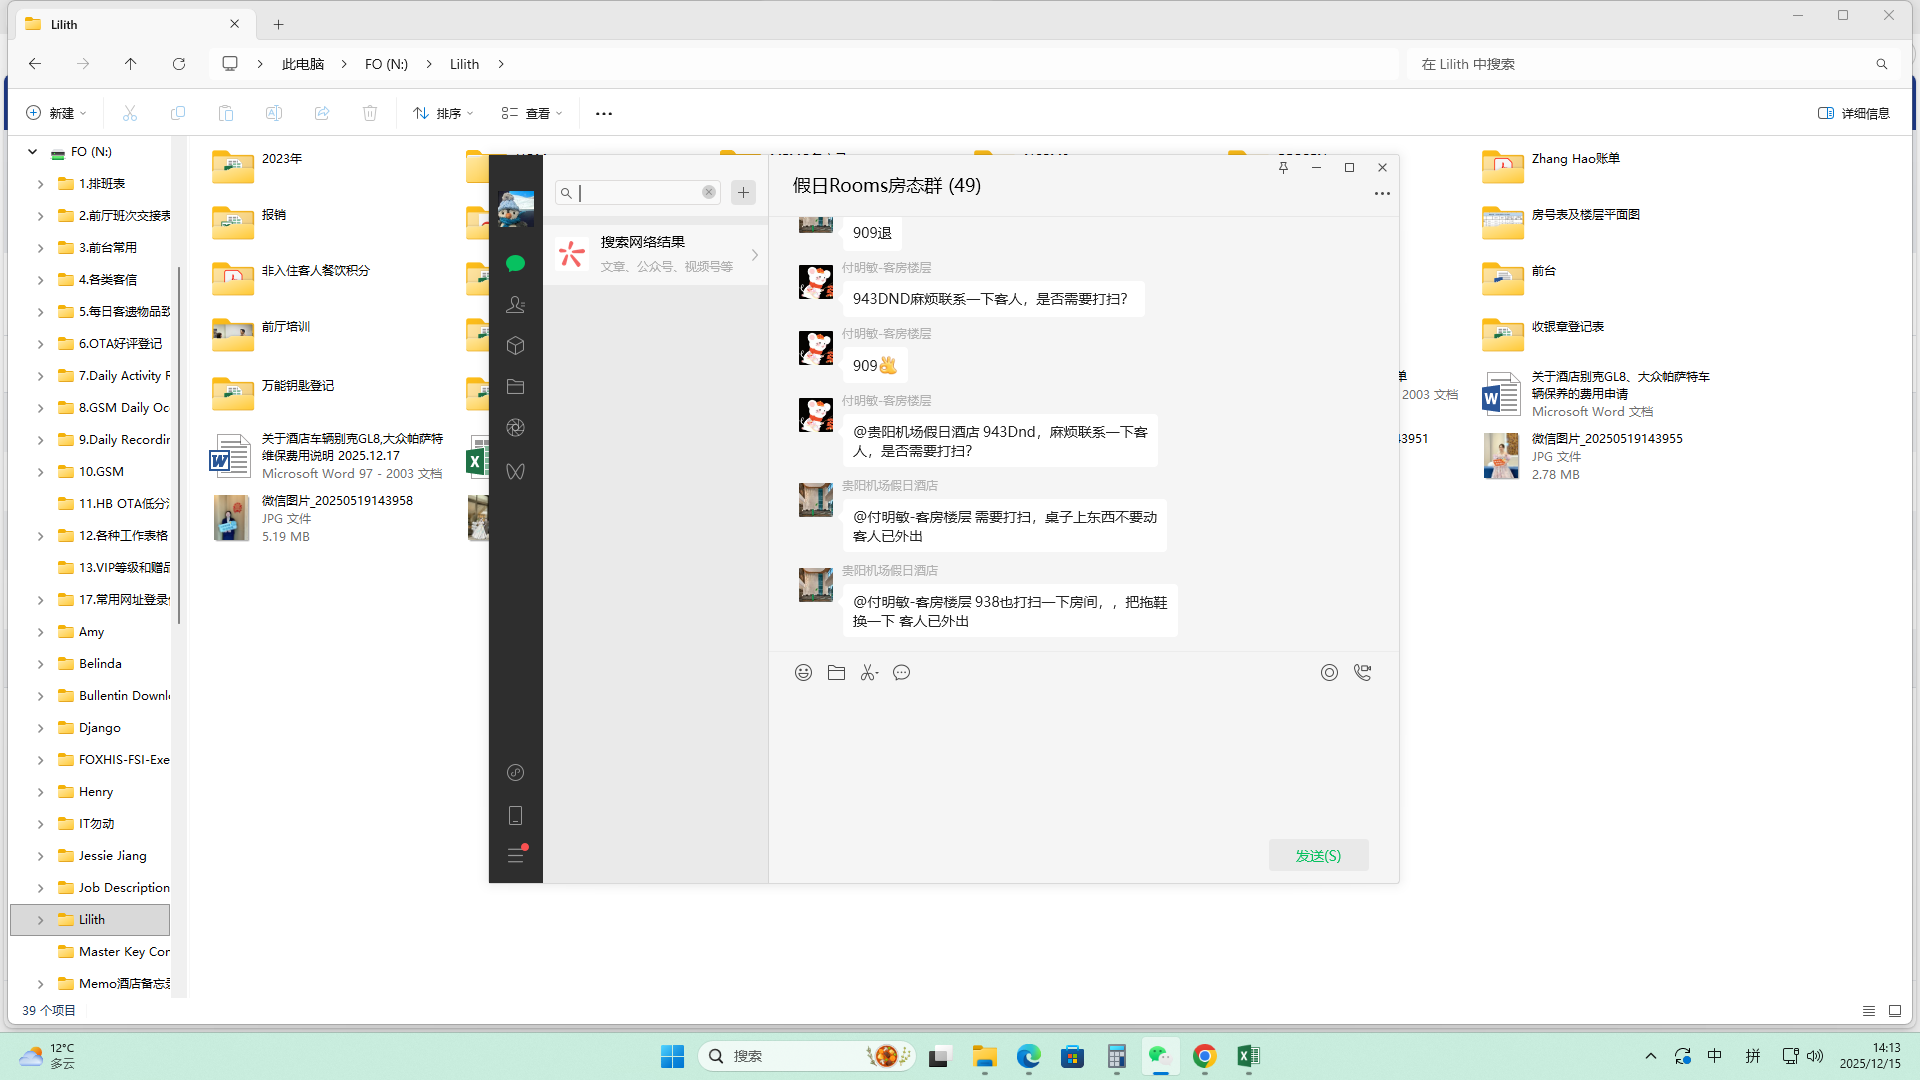The height and width of the screenshot is (1080, 1920).
Task: Click the send file folder icon
Action: click(x=836, y=673)
